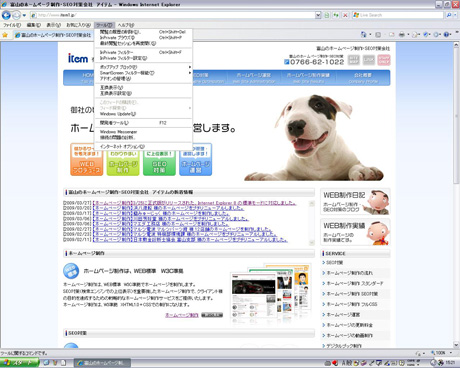Open インターネット オプション menu entry
The height and width of the screenshot is (368, 460).
[143, 146]
